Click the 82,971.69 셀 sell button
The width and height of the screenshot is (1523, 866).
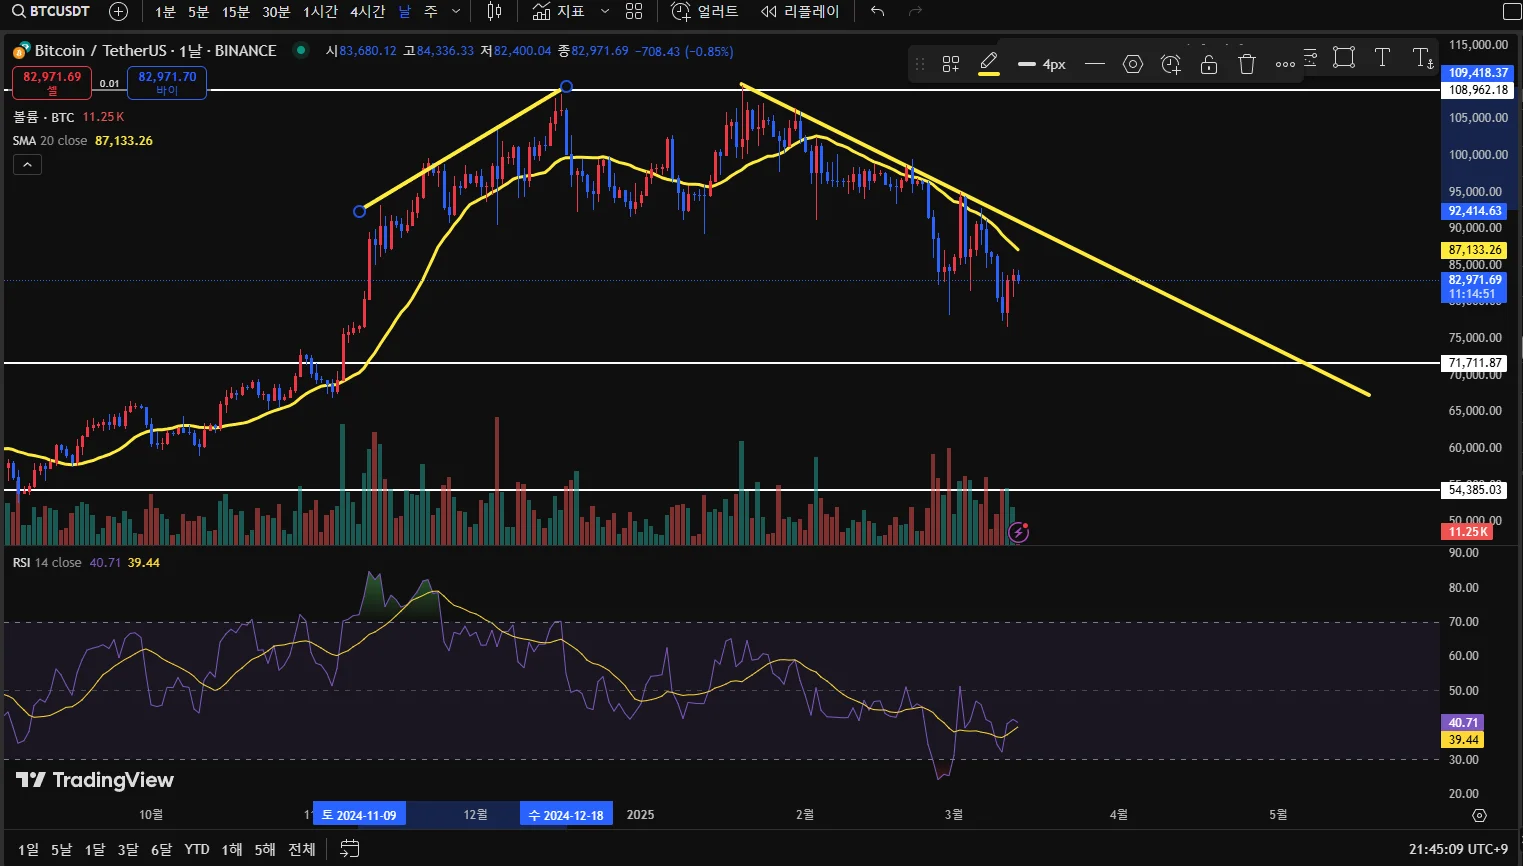tap(52, 82)
